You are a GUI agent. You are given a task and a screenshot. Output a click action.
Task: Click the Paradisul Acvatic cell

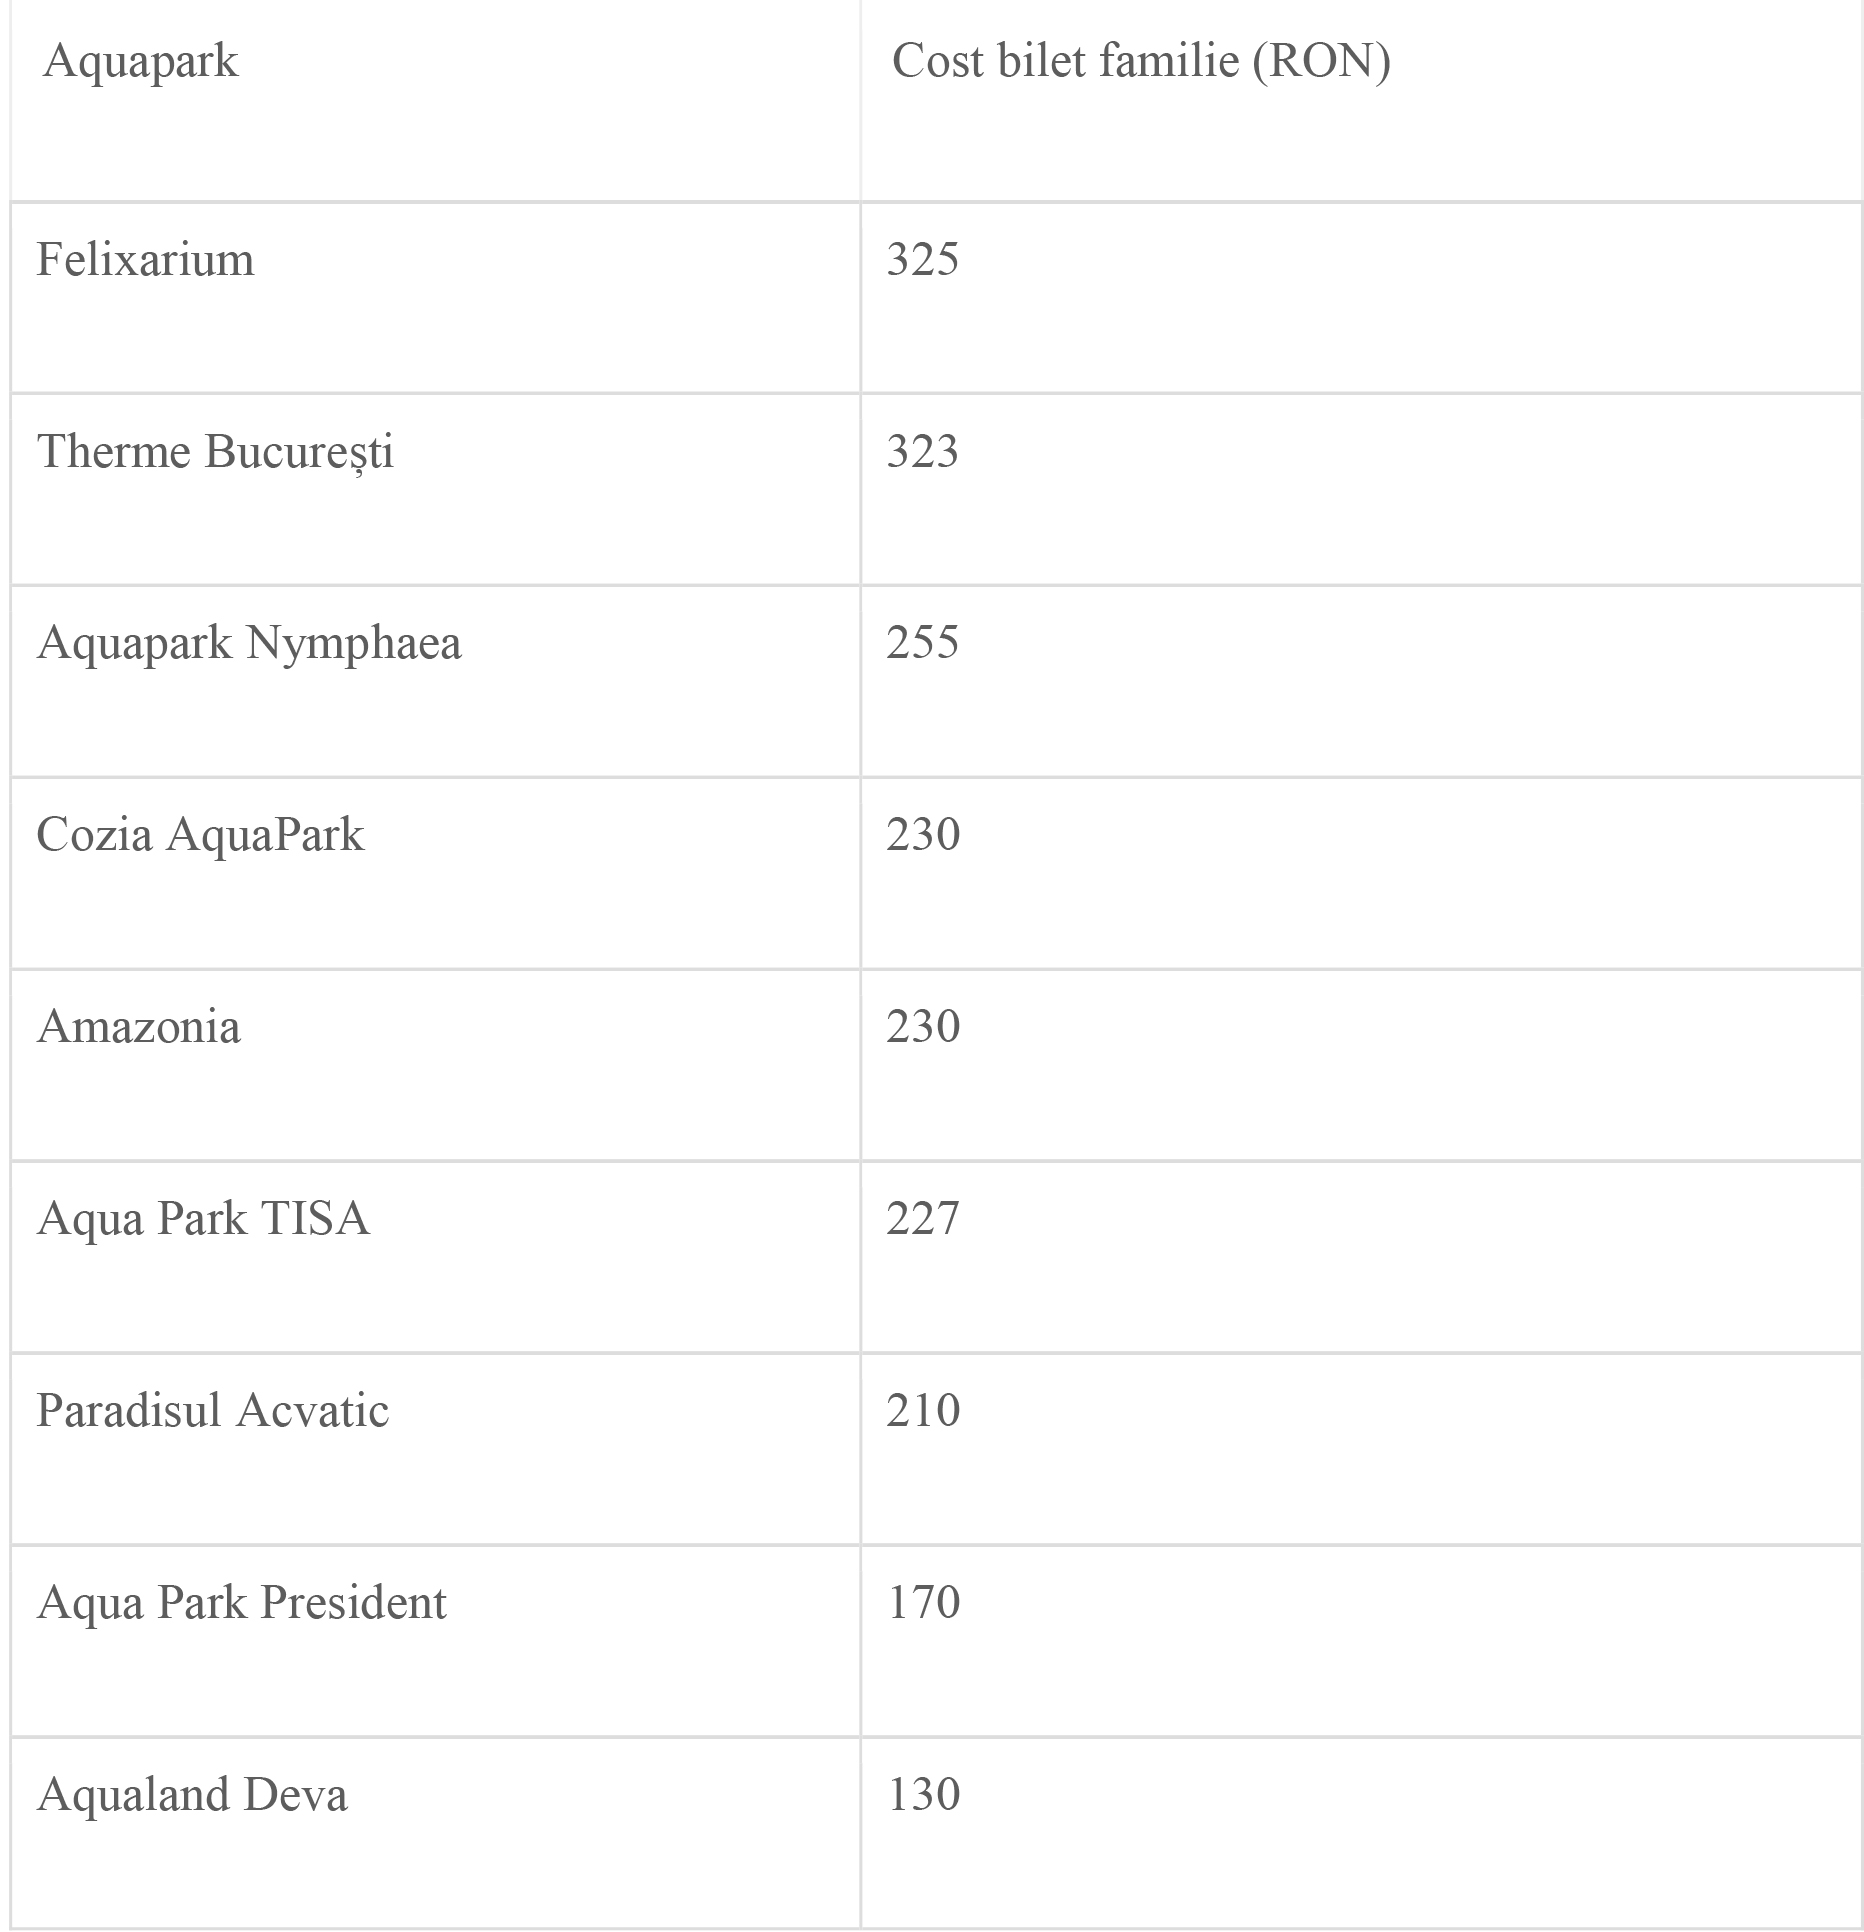point(212,1411)
